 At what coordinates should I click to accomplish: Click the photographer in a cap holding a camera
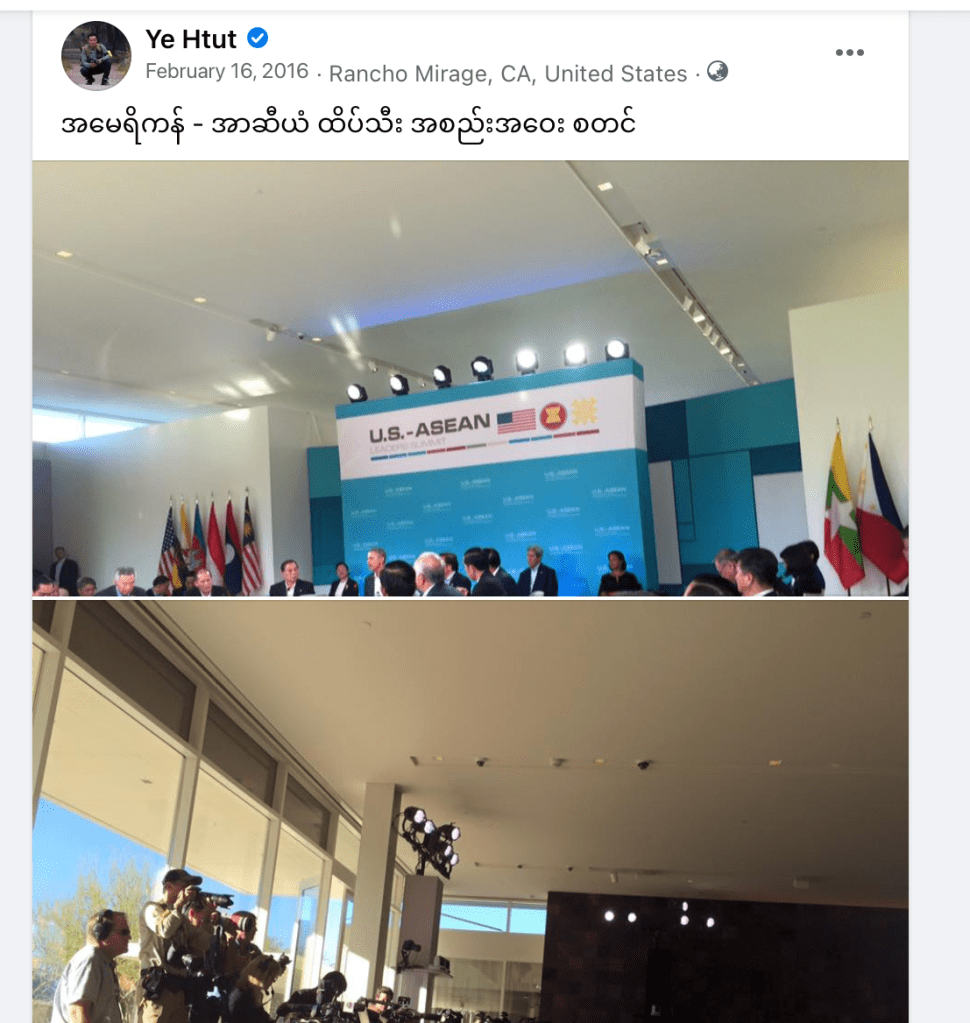point(171,939)
